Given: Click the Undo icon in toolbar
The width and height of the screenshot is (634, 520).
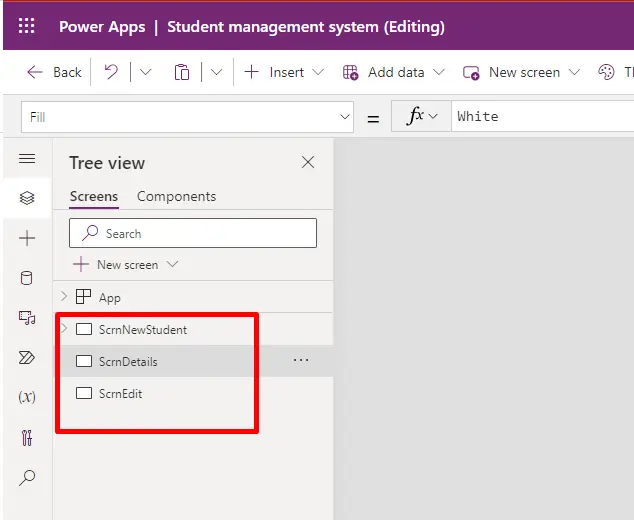Looking at the screenshot, I should click(112, 72).
